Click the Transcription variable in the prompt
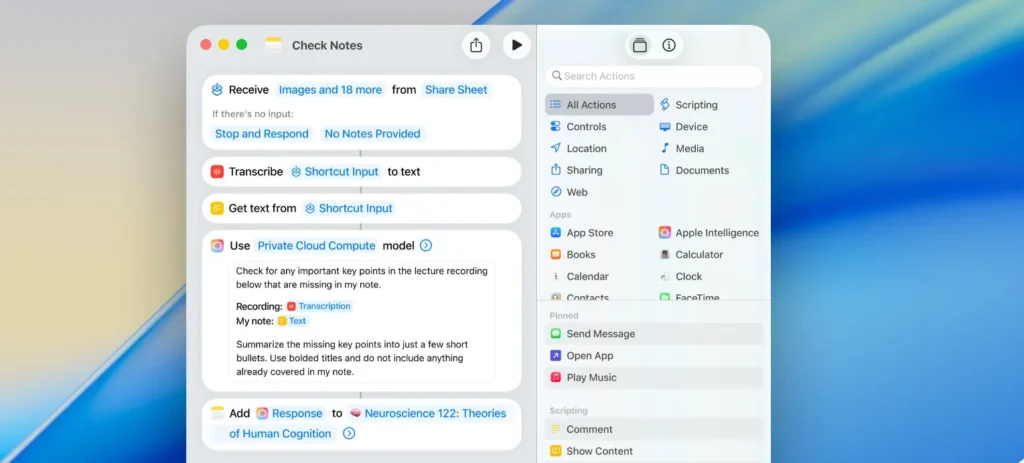This screenshot has height=463, width=1024. pyautogui.click(x=319, y=306)
